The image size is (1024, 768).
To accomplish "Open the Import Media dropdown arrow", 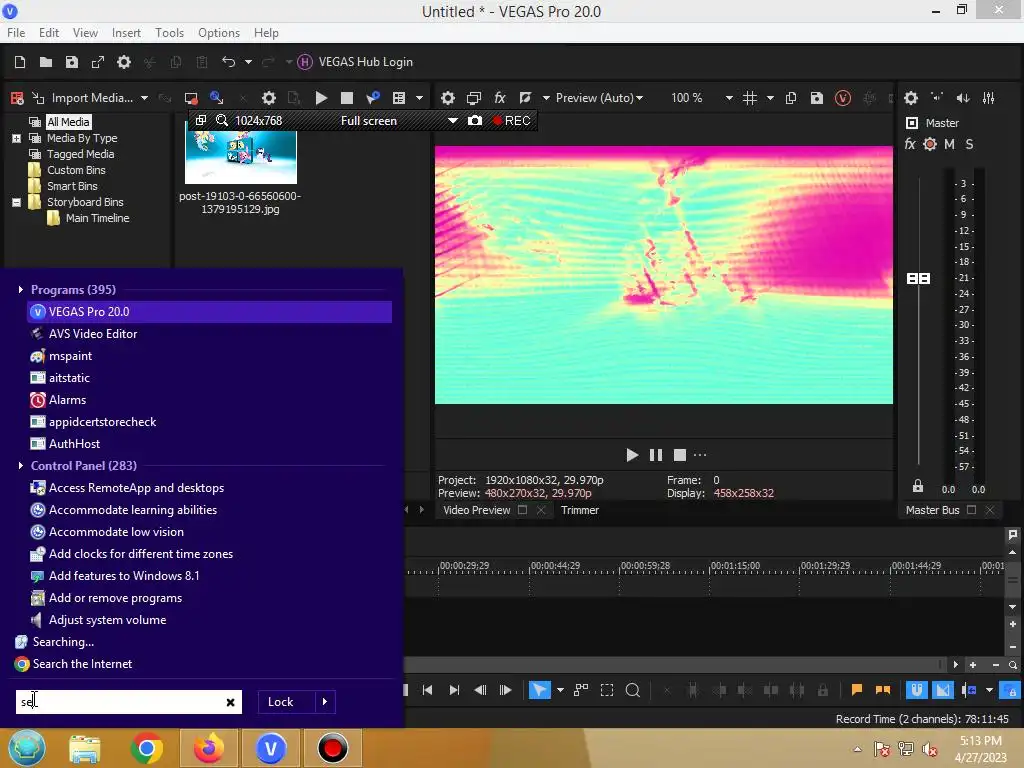I will [x=144, y=98].
